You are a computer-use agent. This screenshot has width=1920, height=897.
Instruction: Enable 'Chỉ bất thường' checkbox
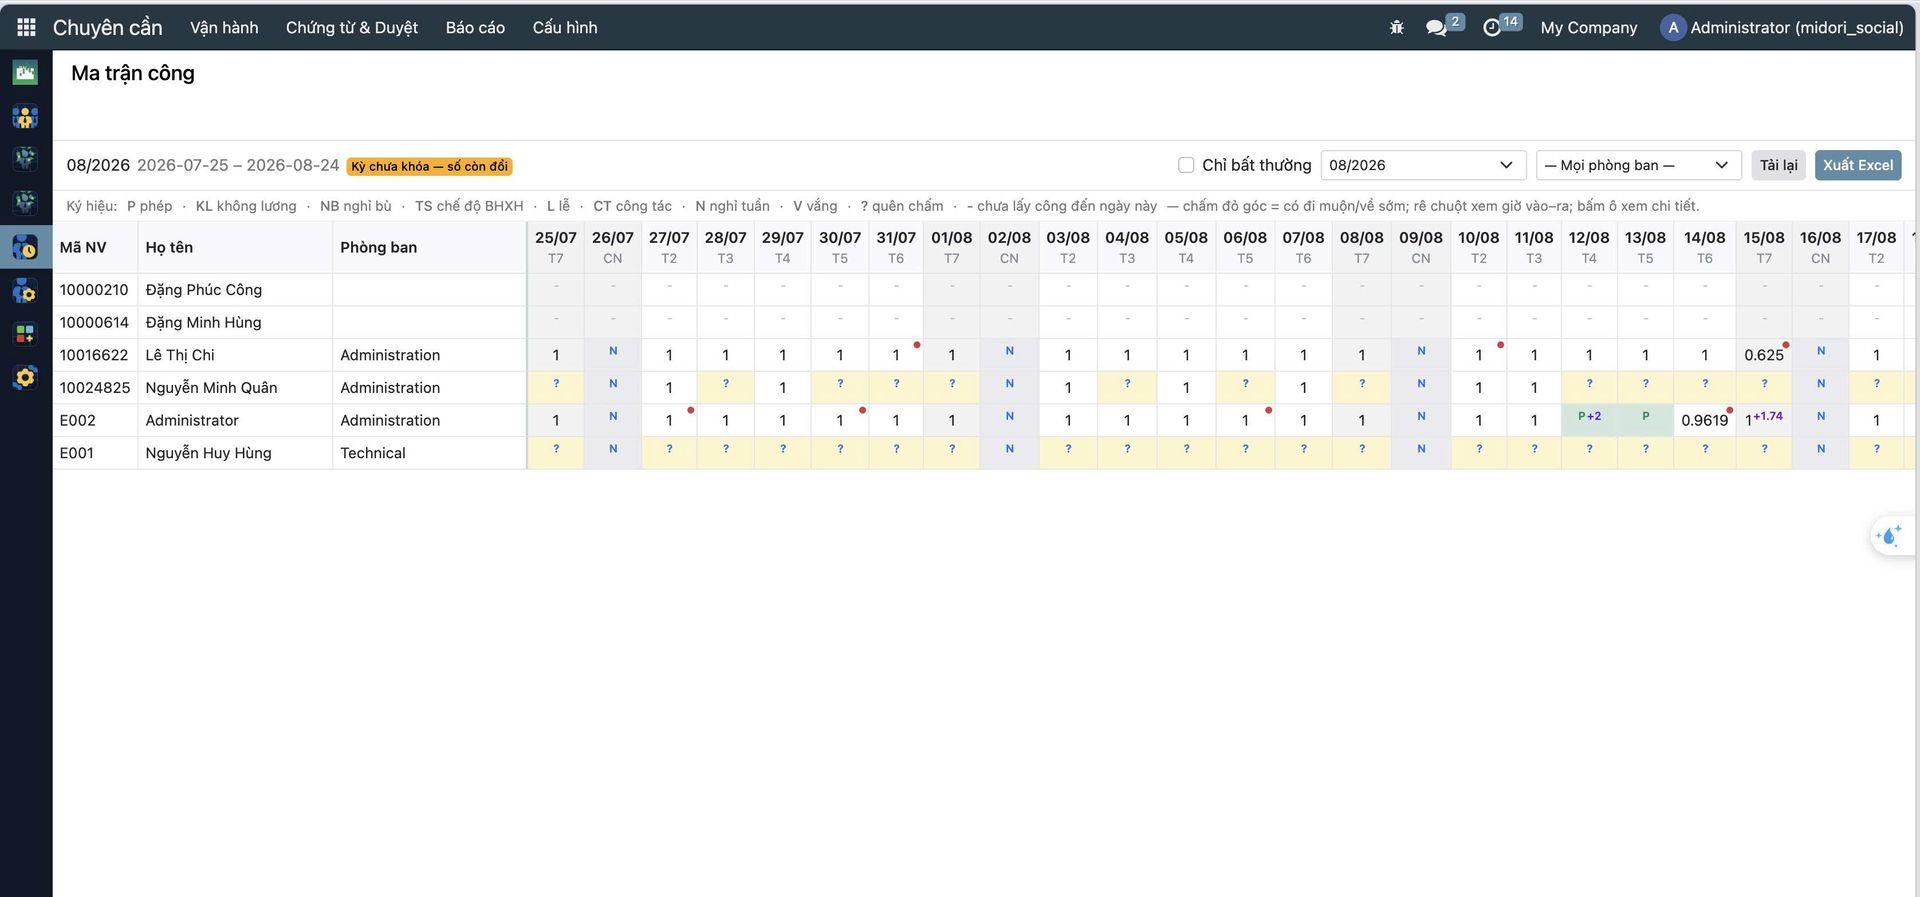tap(1186, 165)
